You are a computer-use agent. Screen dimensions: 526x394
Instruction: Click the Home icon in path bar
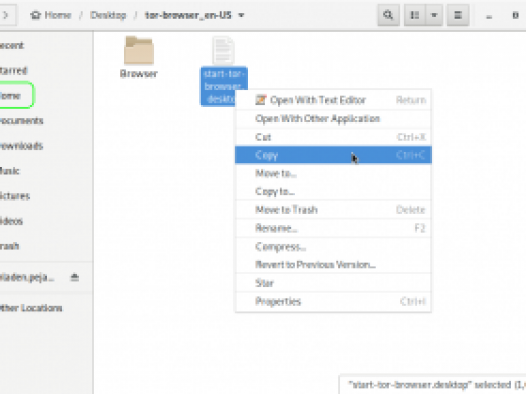coord(36,15)
